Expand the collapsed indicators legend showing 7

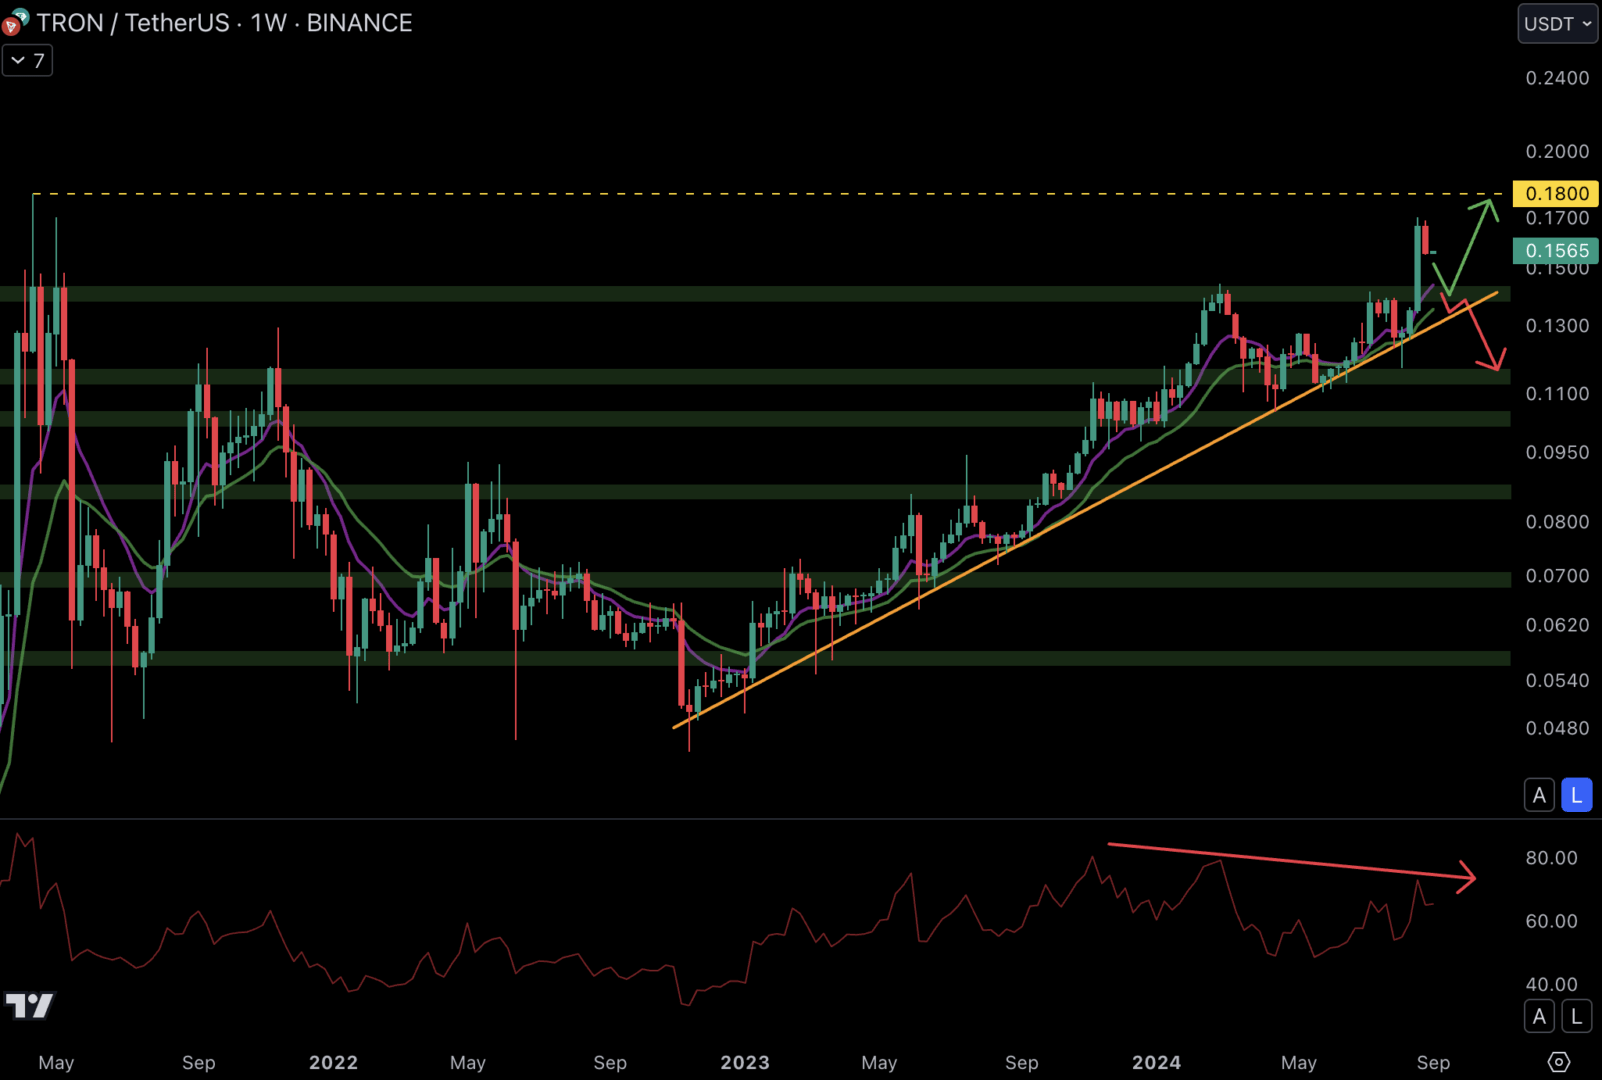pos(27,61)
